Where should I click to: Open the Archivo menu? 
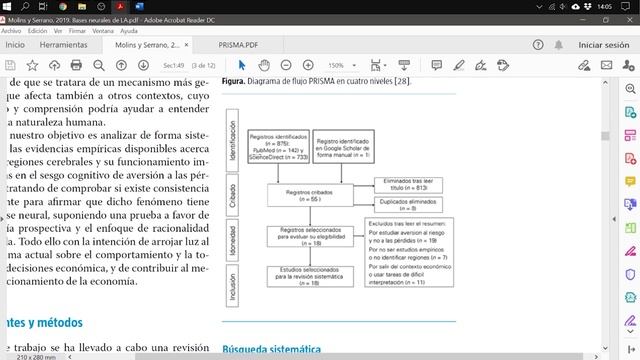coord(11,31)
